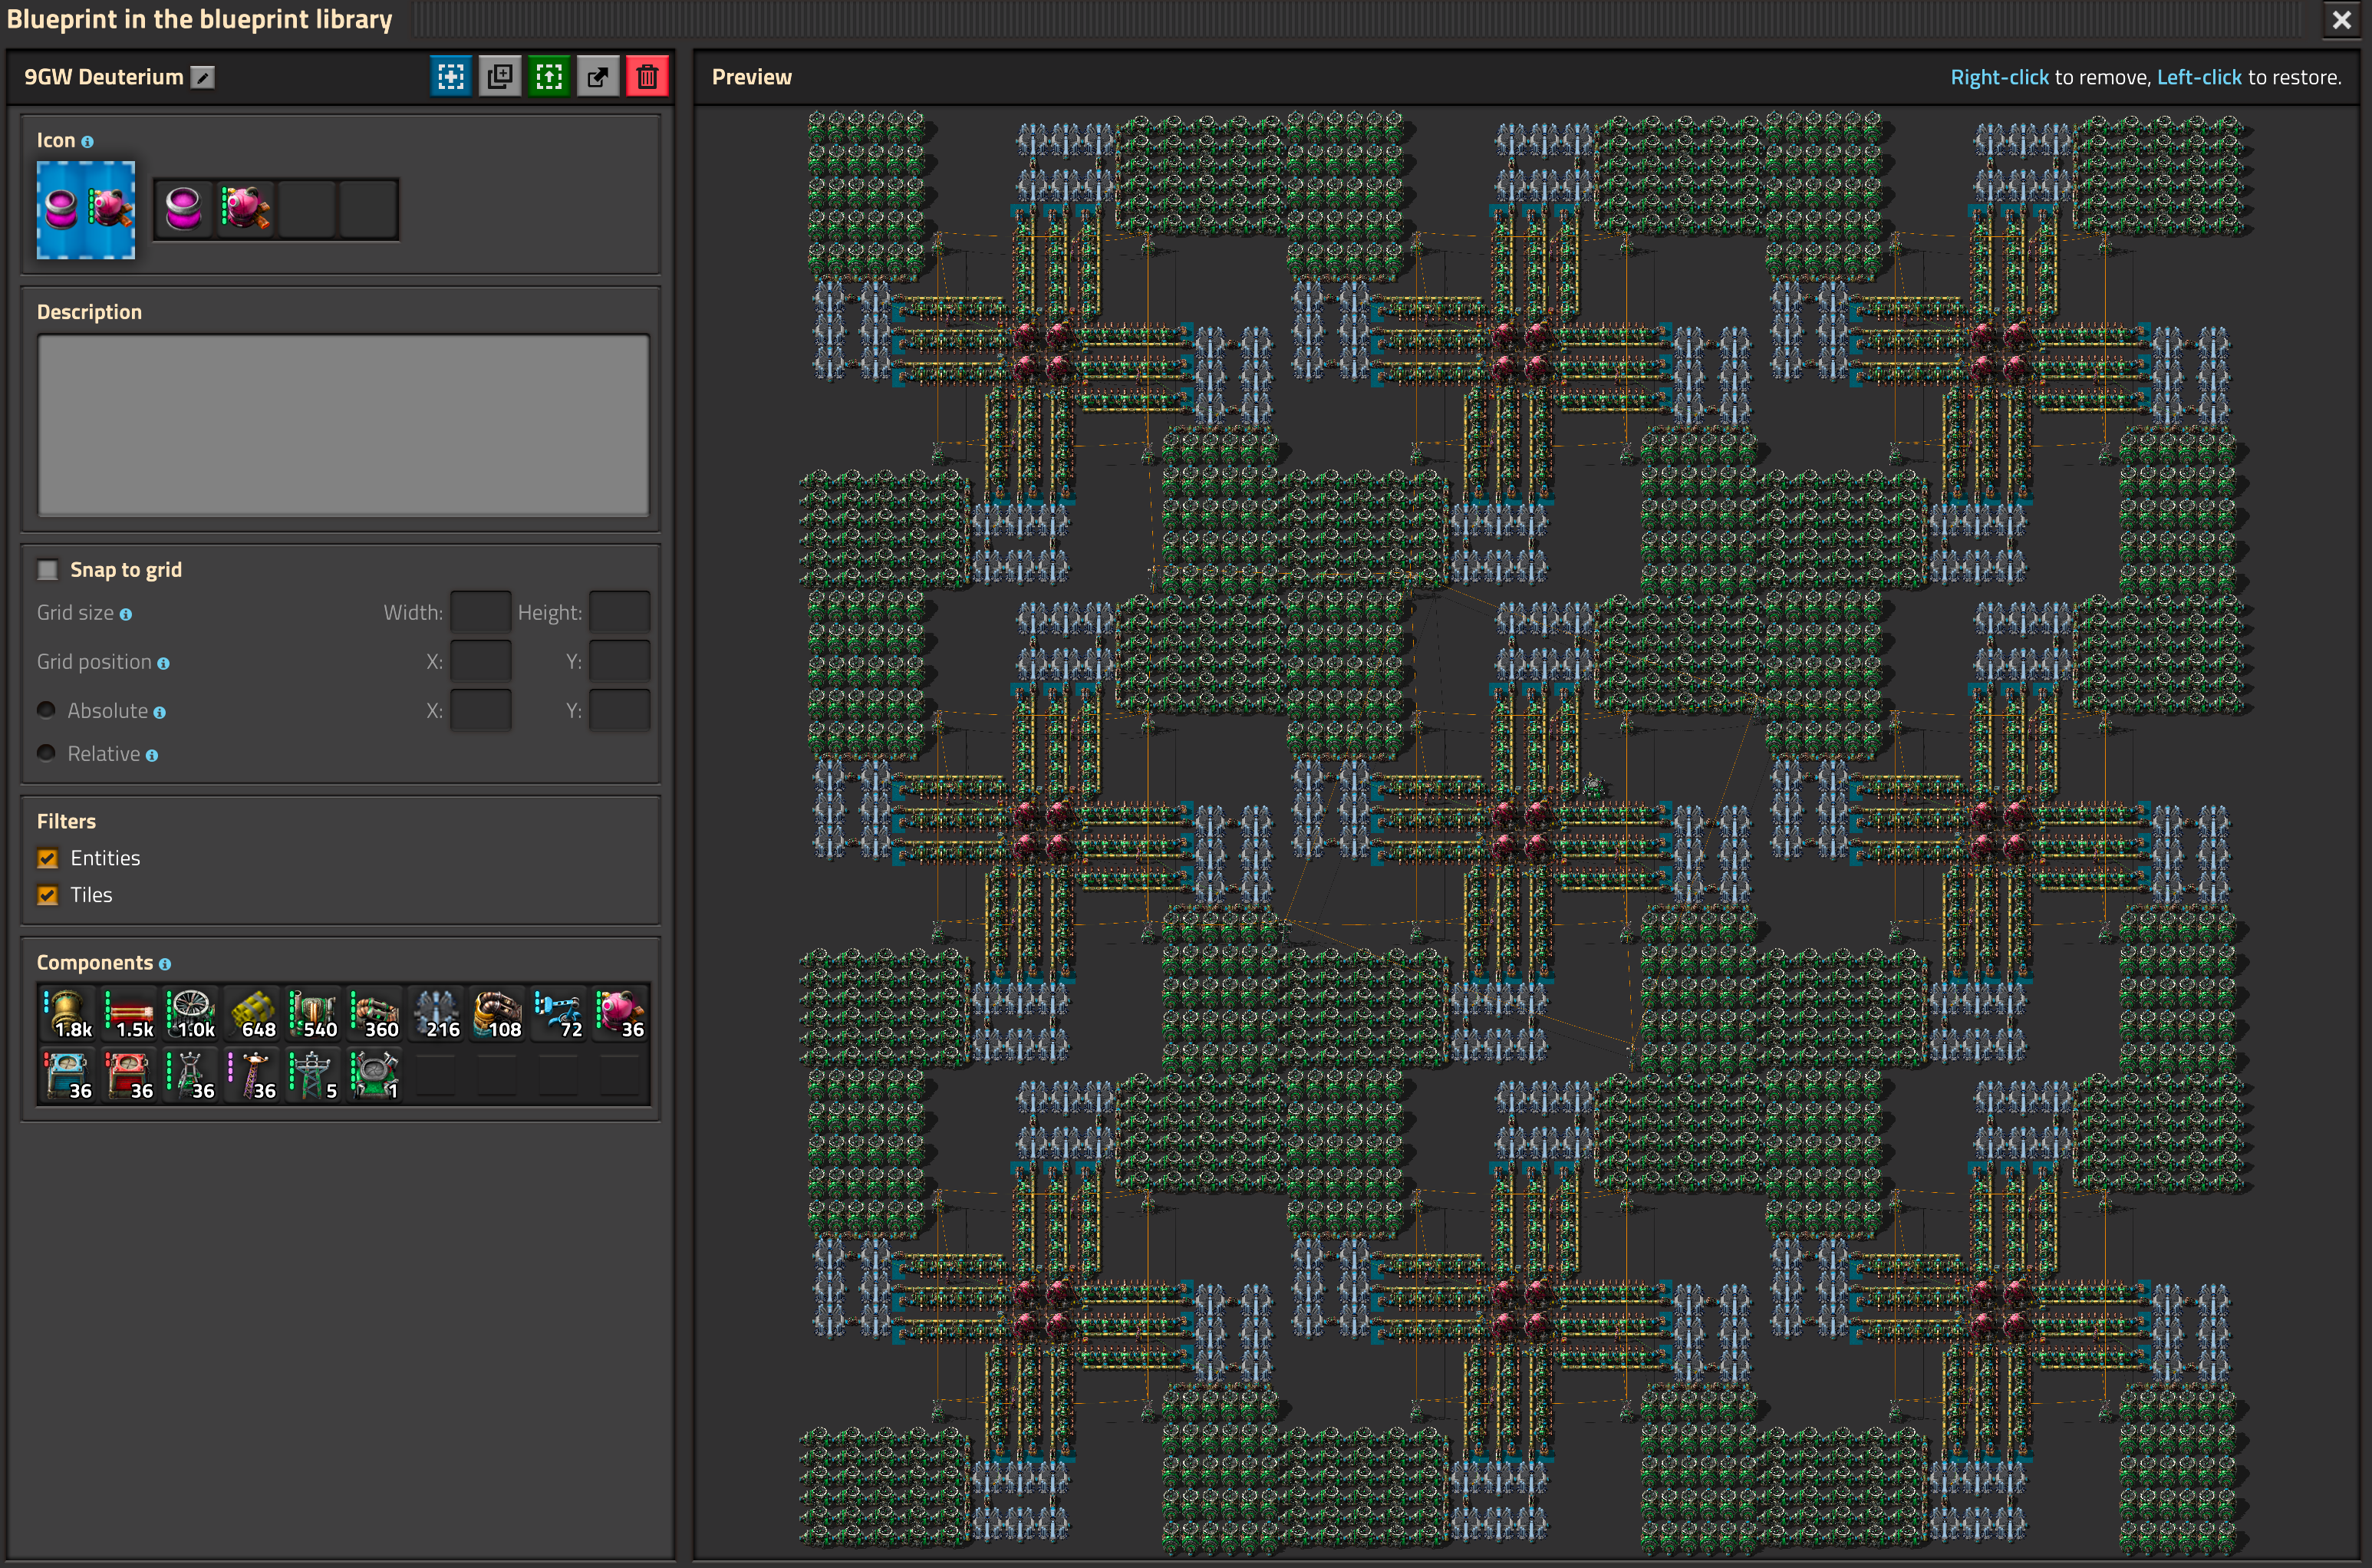Click the fourth empty blueprint icon slot
Viewport: 2372px width, 1568px height.
click(x=368, y=209)
